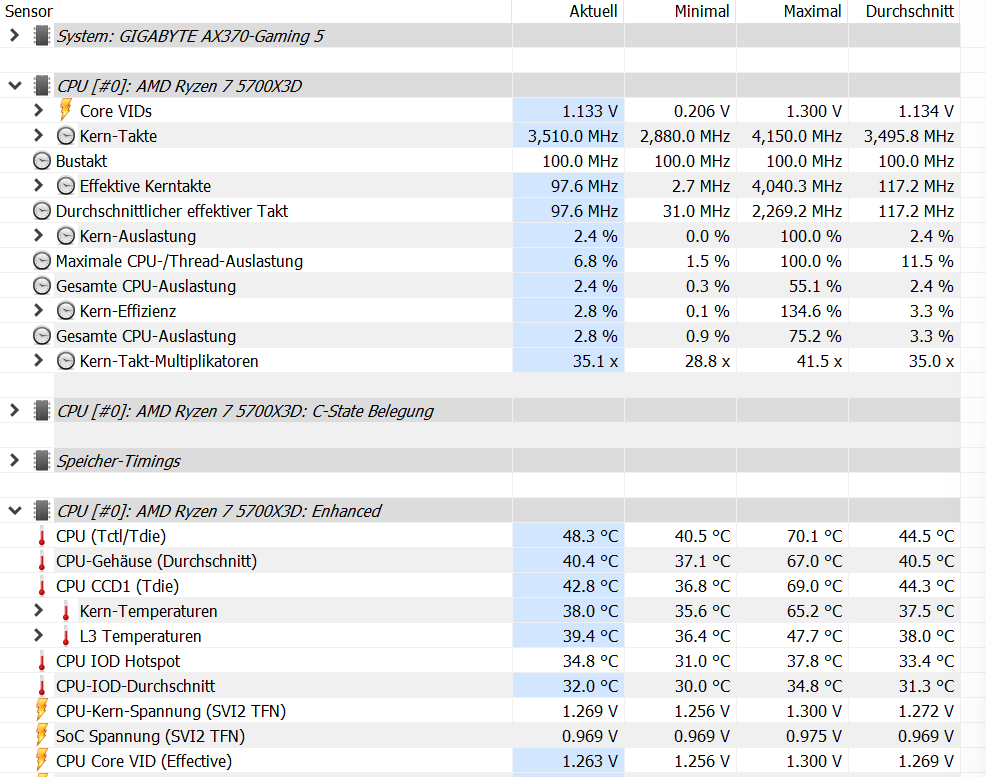This screenshot has width=986, height=777.
Task: Expand the Kern-Takte row
Action: (38, 136)
